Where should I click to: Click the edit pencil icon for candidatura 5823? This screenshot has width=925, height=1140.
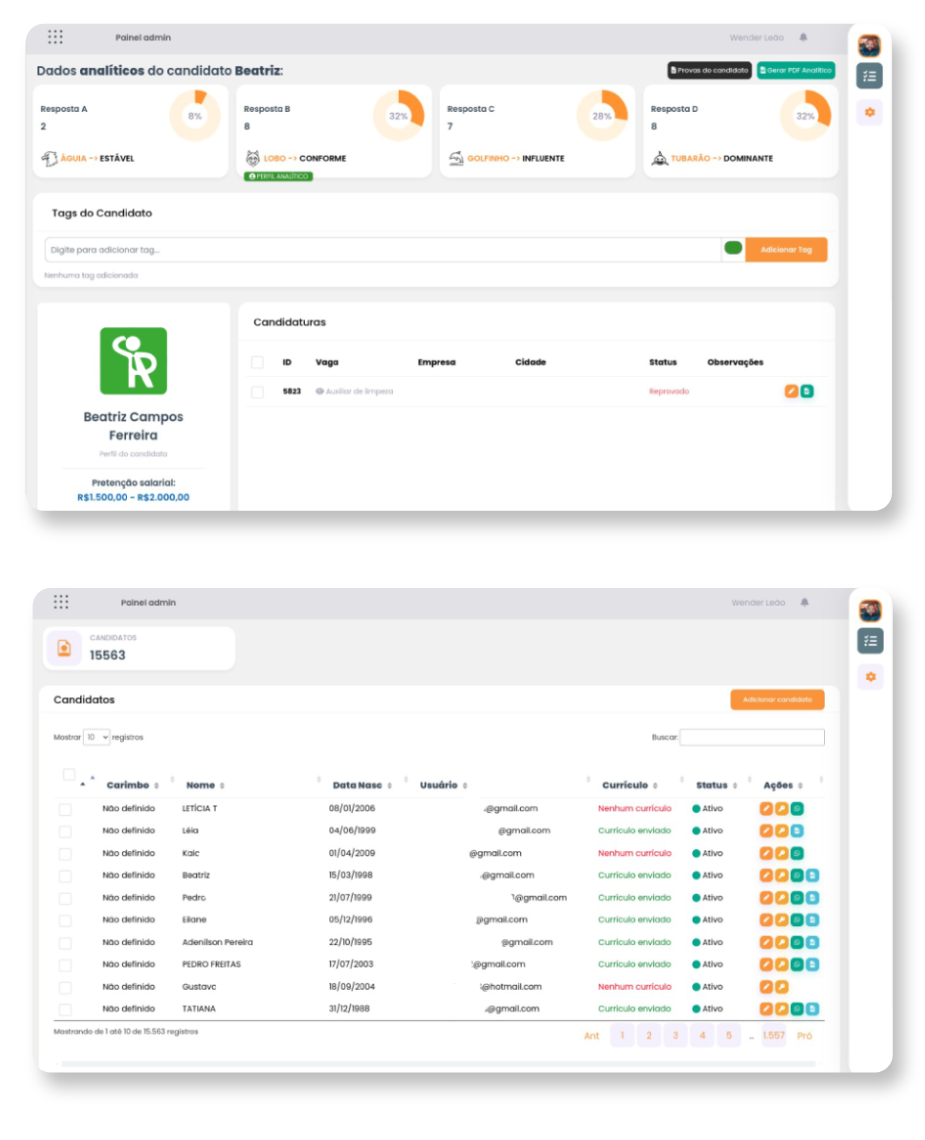[x=791, y=391]
